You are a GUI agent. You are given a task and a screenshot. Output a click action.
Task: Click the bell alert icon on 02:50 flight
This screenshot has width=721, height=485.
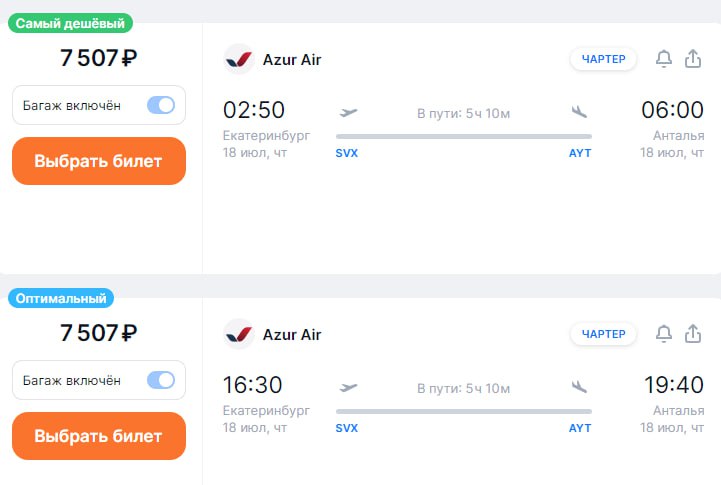click(664, 59)
